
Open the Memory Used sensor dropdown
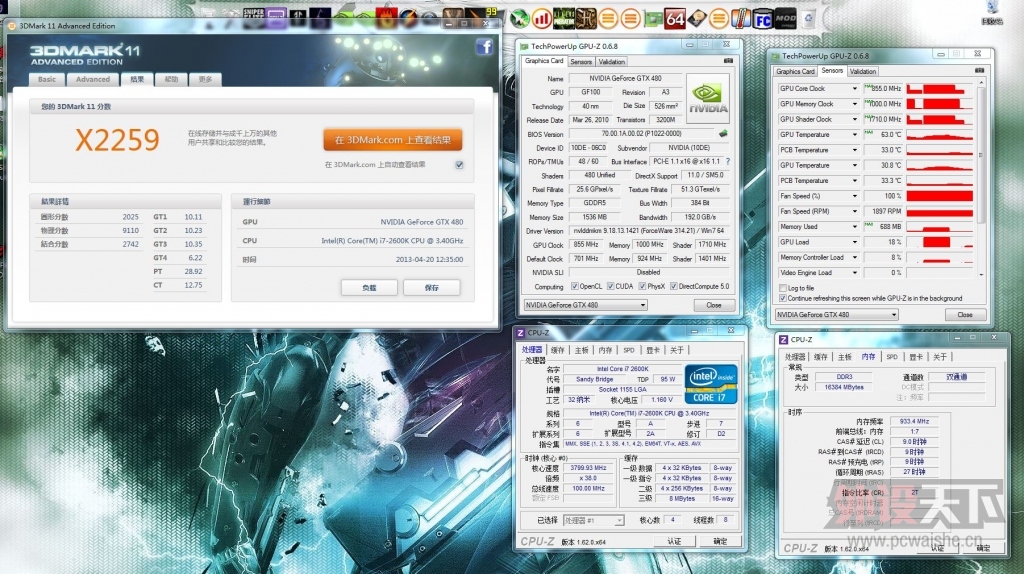coord(854,227)
